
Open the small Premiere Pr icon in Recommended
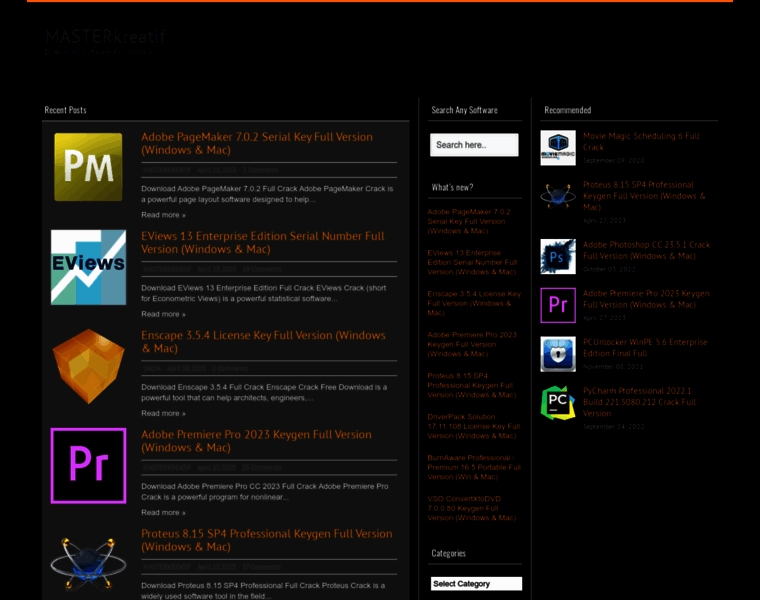pos(558,305)
